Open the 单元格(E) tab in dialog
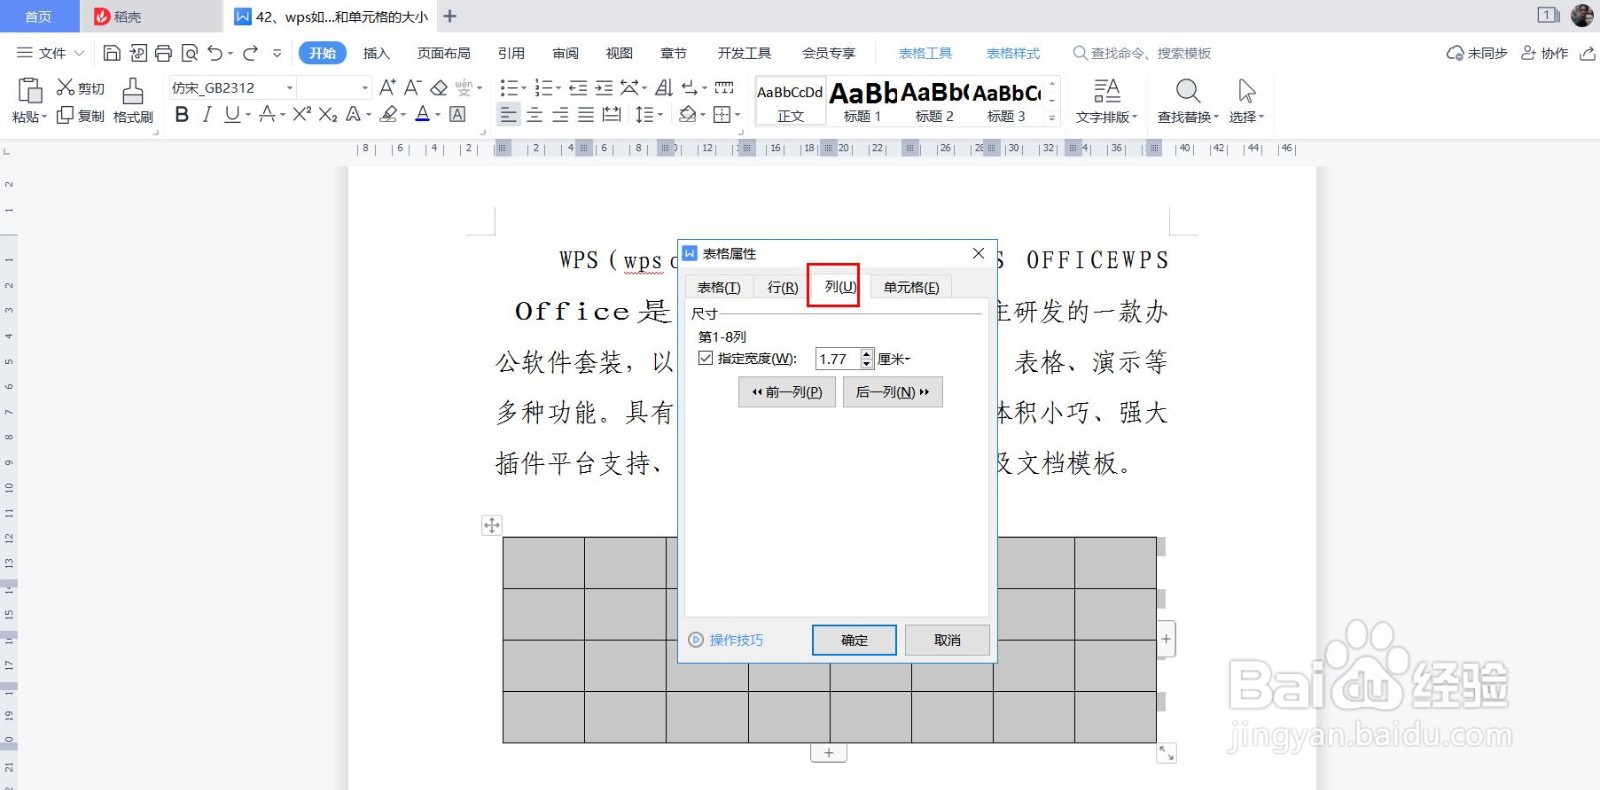 [911, 287]
